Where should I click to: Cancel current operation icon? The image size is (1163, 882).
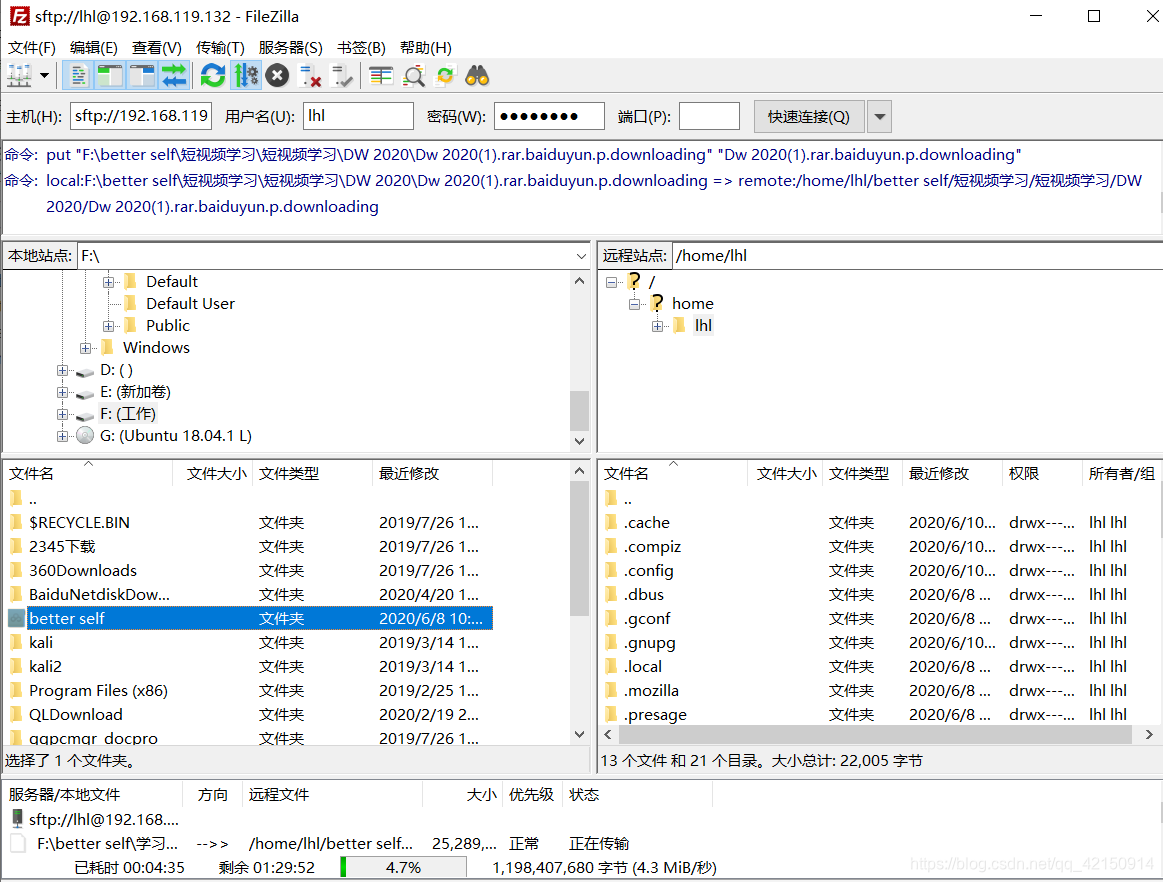(x=277, y=76)
